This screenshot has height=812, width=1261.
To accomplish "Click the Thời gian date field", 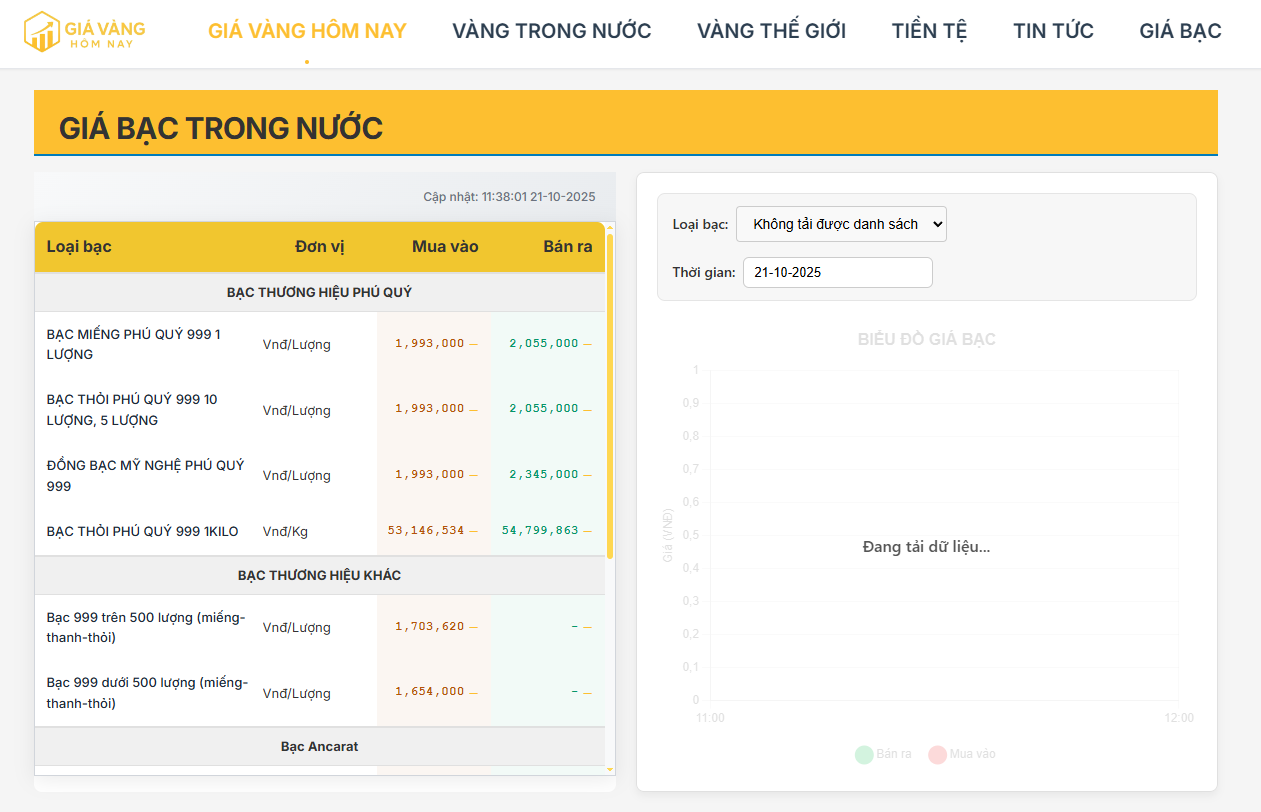I will click(837, 272).
